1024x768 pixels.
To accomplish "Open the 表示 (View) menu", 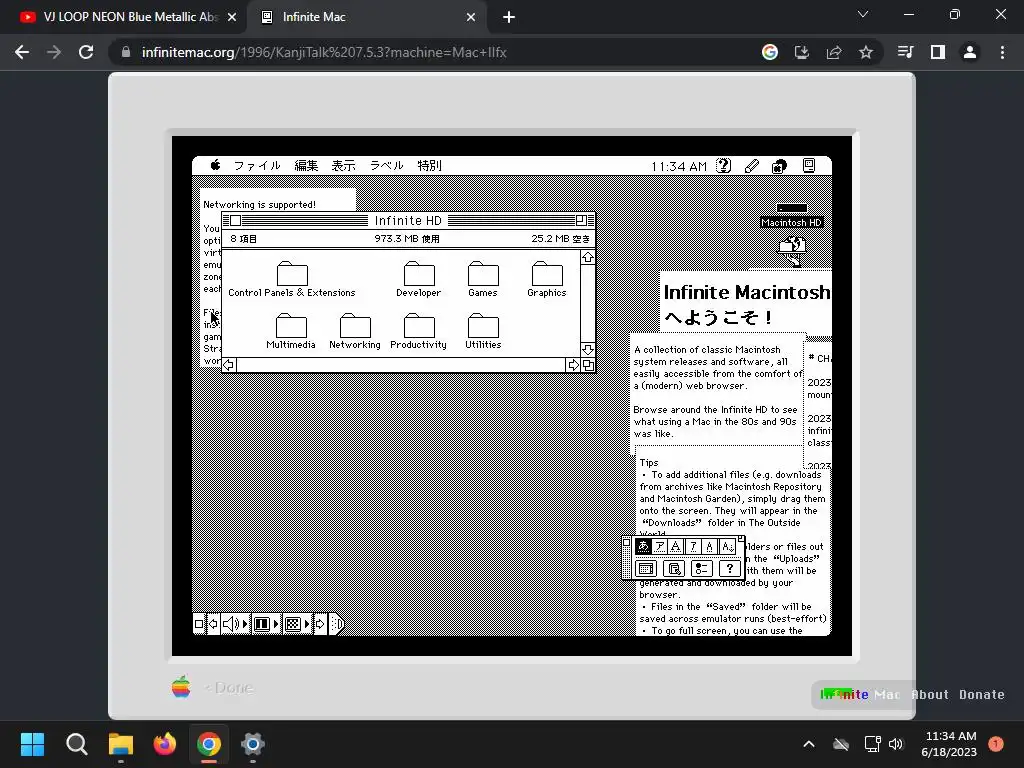I will (x=344, y=165).
